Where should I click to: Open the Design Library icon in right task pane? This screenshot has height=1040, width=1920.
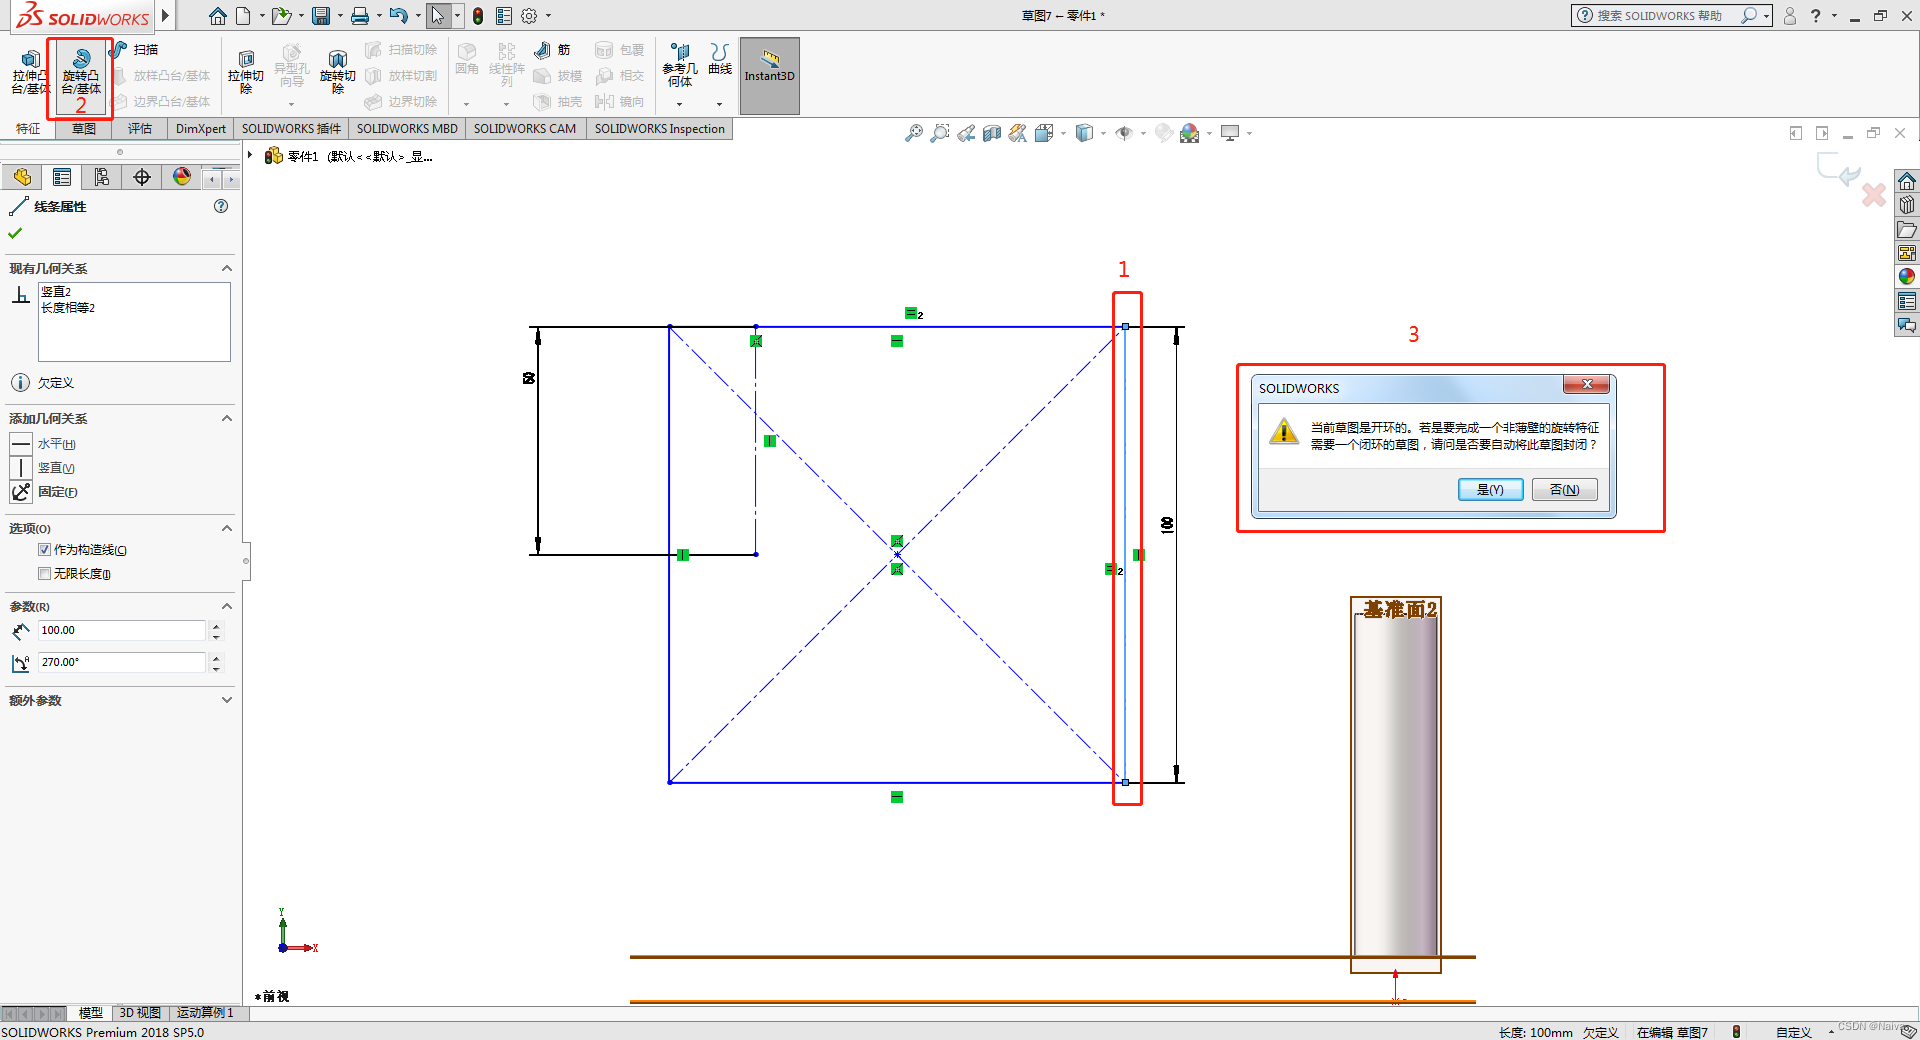[x=1907, y=205]
